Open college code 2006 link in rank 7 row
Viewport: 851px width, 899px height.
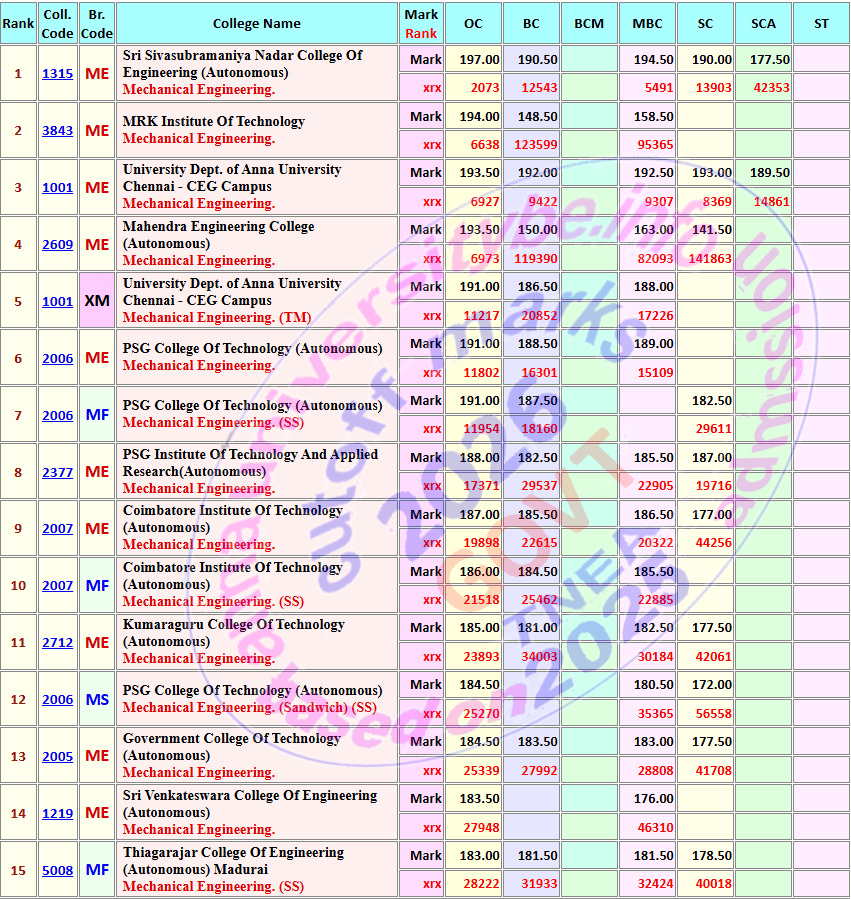(x=57, y=415)
